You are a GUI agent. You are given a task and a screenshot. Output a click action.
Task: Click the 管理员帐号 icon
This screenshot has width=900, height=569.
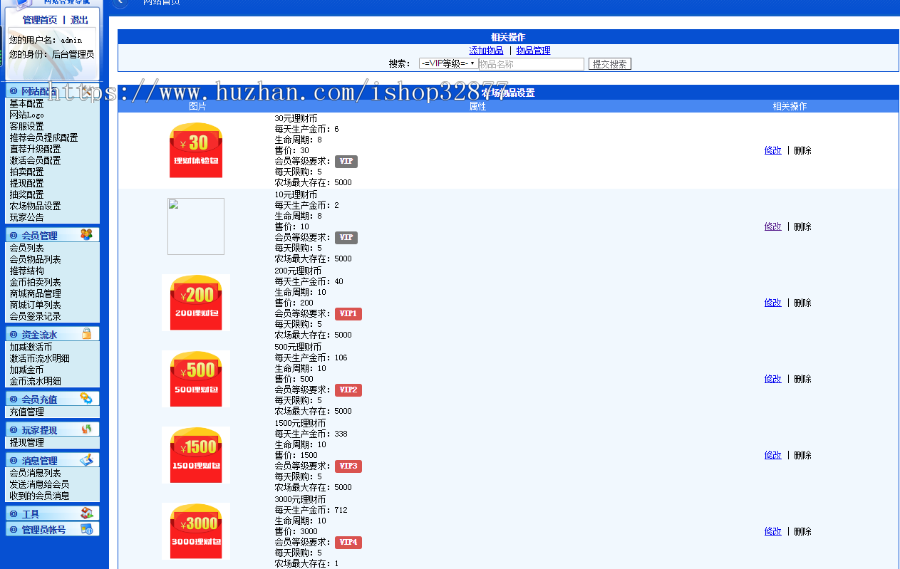[86, 529]
